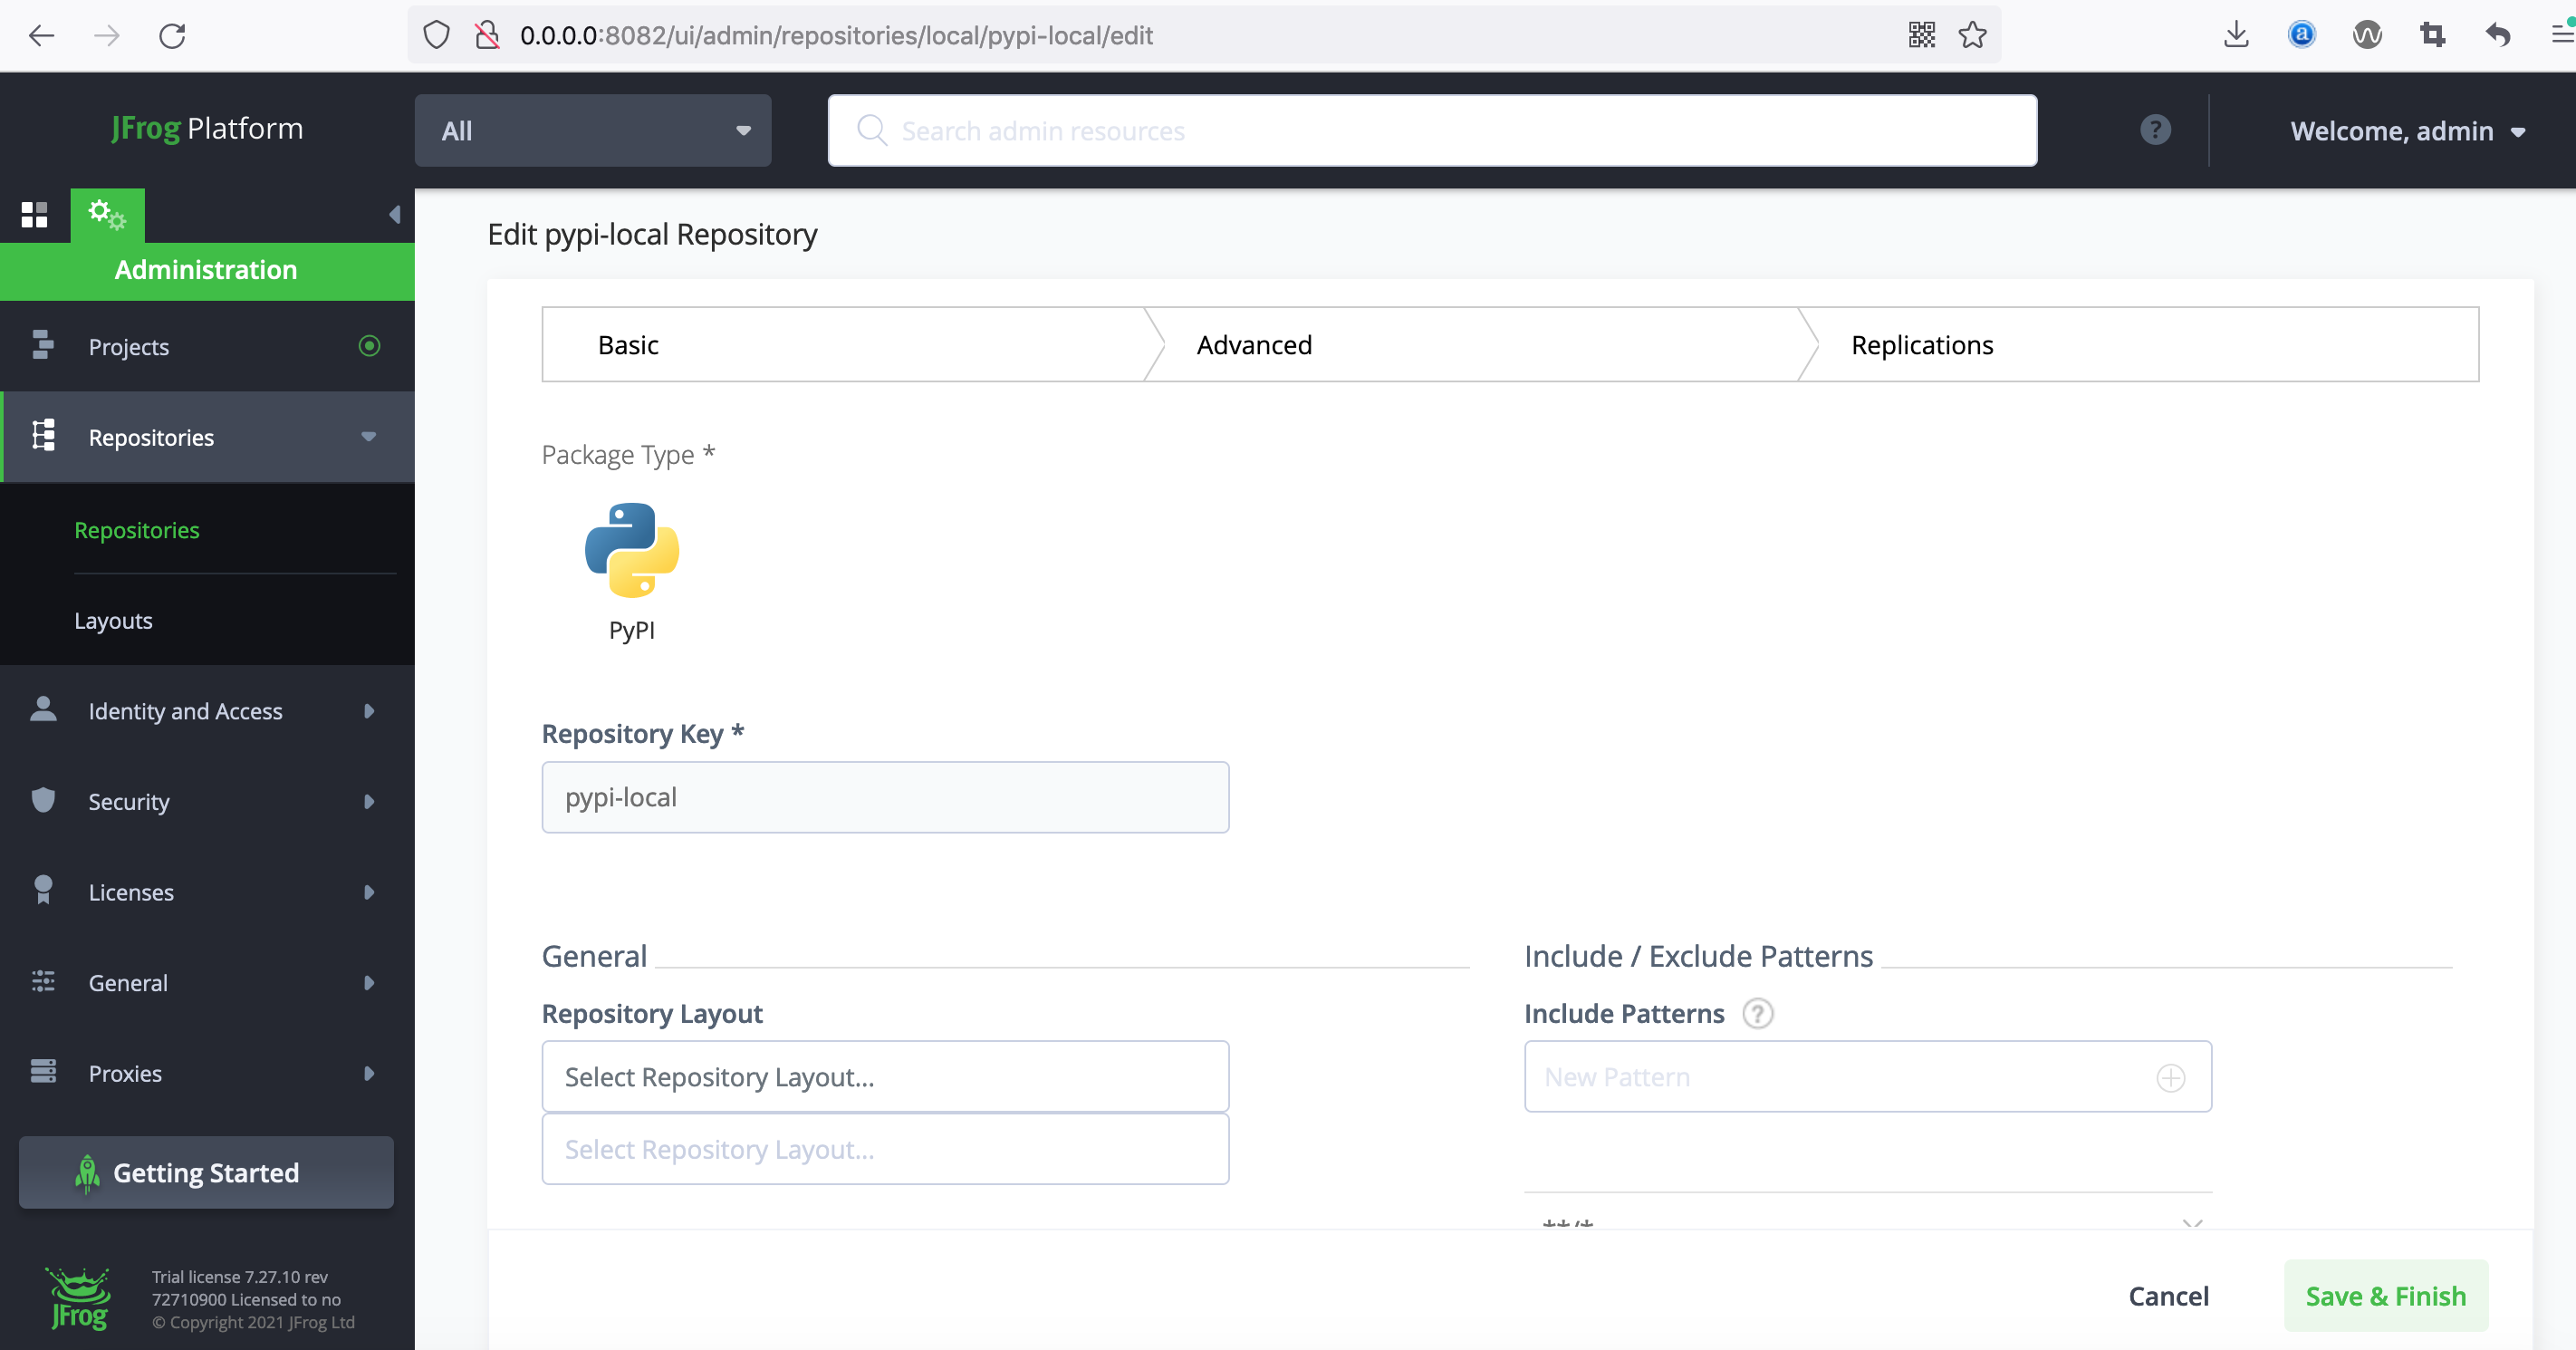2576x1350 pixels.
Task: Switch to the Advanced tab
Action: 1254,345
